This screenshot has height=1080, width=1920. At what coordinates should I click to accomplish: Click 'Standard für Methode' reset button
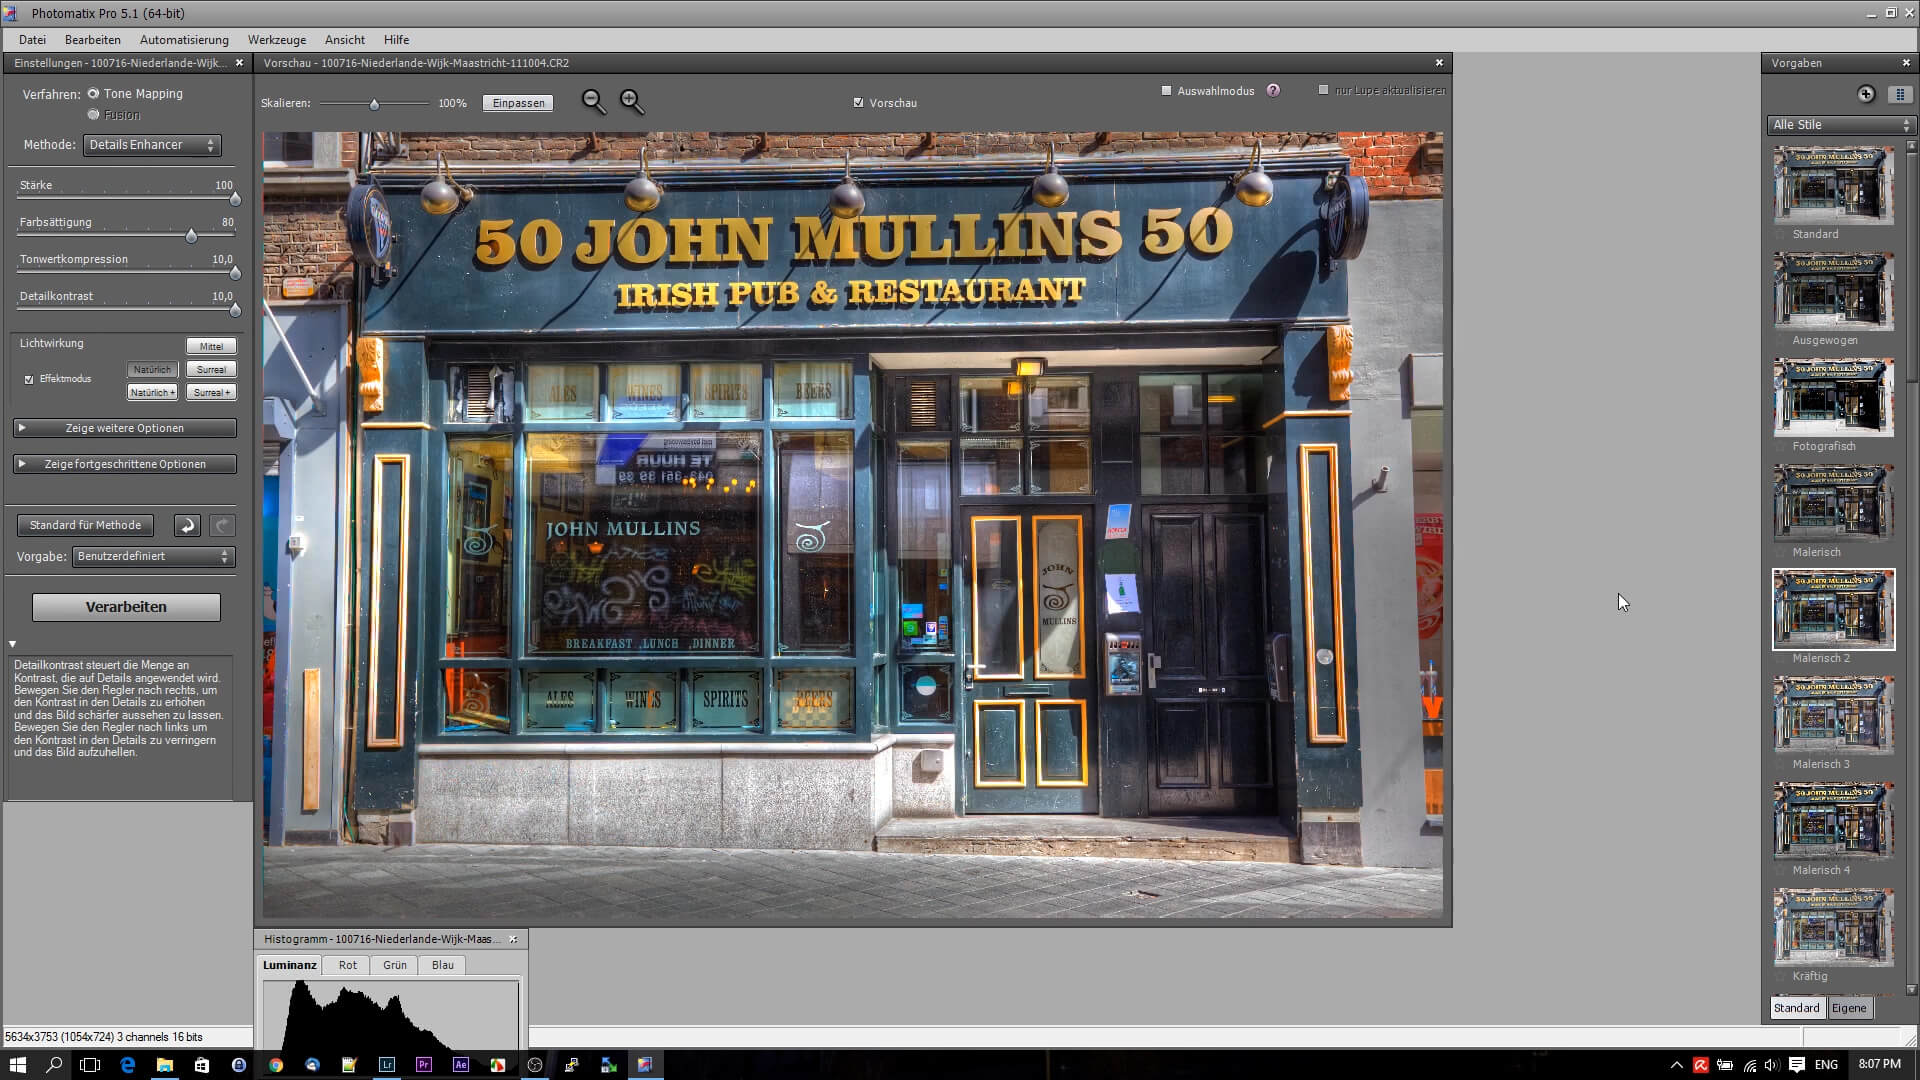coord(85,525)
